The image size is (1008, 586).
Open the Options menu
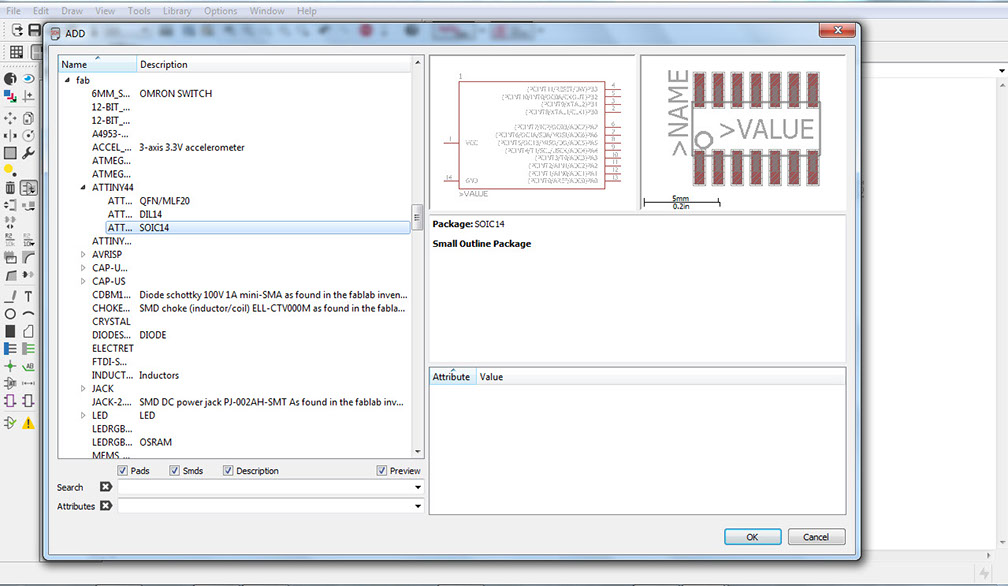pyautogui.click(x=220, y=11)
